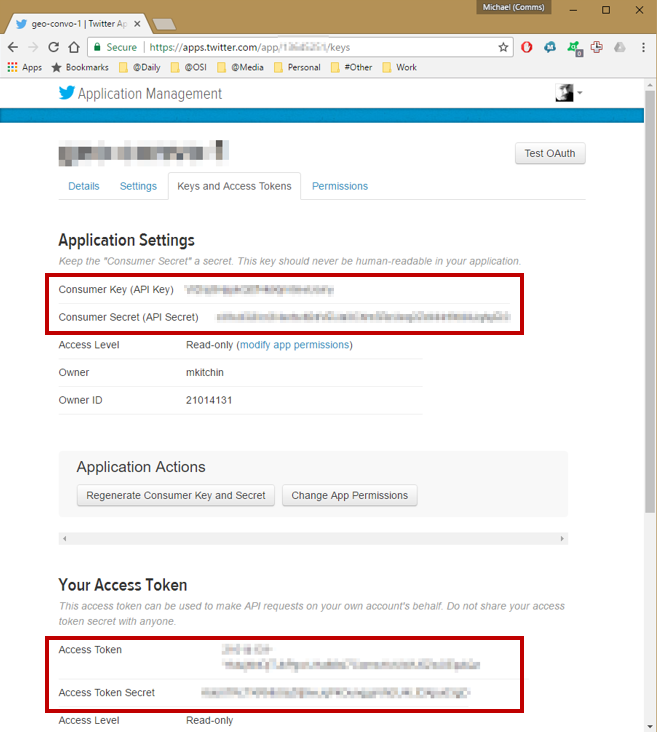Open the Work bookmarks folder
657x732 pixels.
(x=400, y=67)
